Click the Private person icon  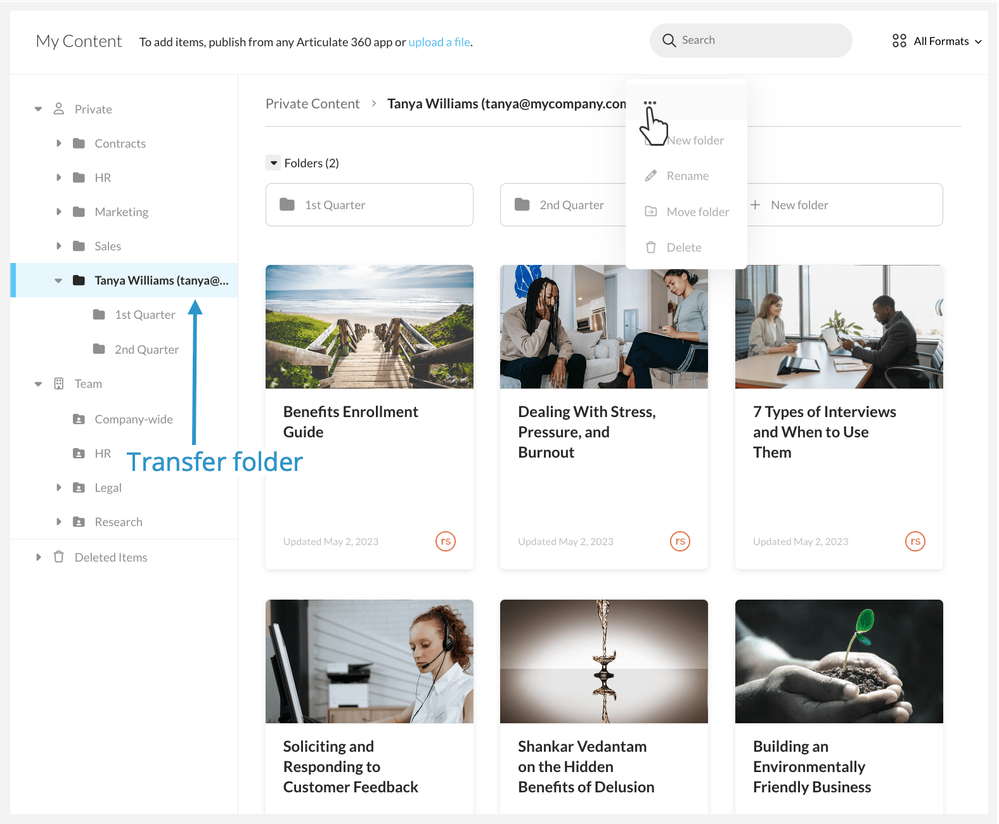coord(59,109)
